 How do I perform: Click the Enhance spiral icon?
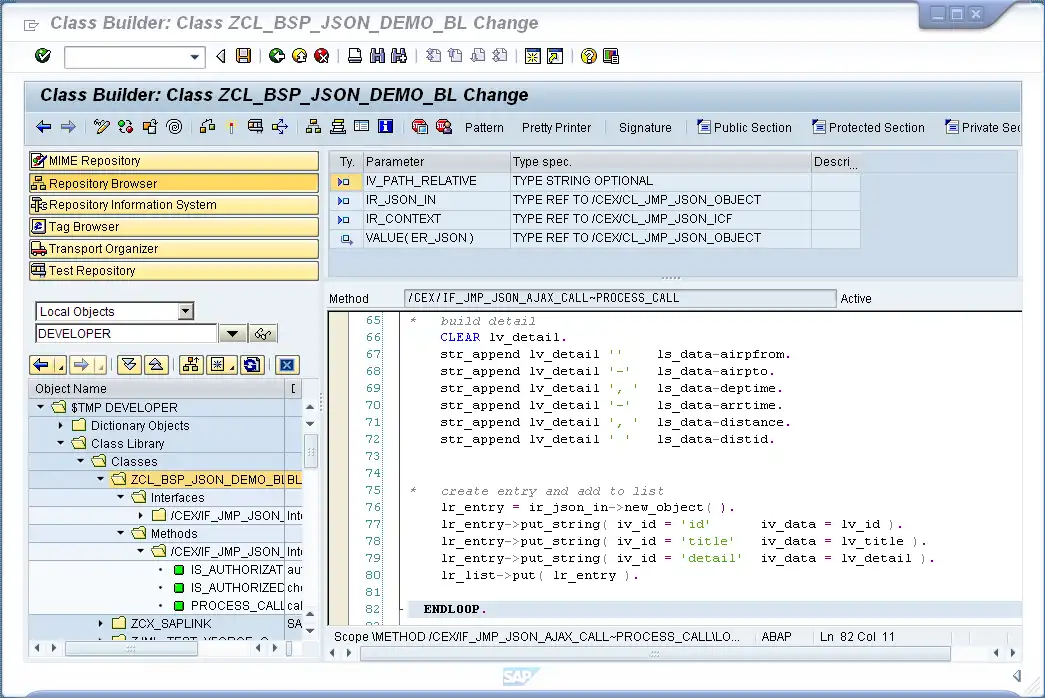[174, 127]
